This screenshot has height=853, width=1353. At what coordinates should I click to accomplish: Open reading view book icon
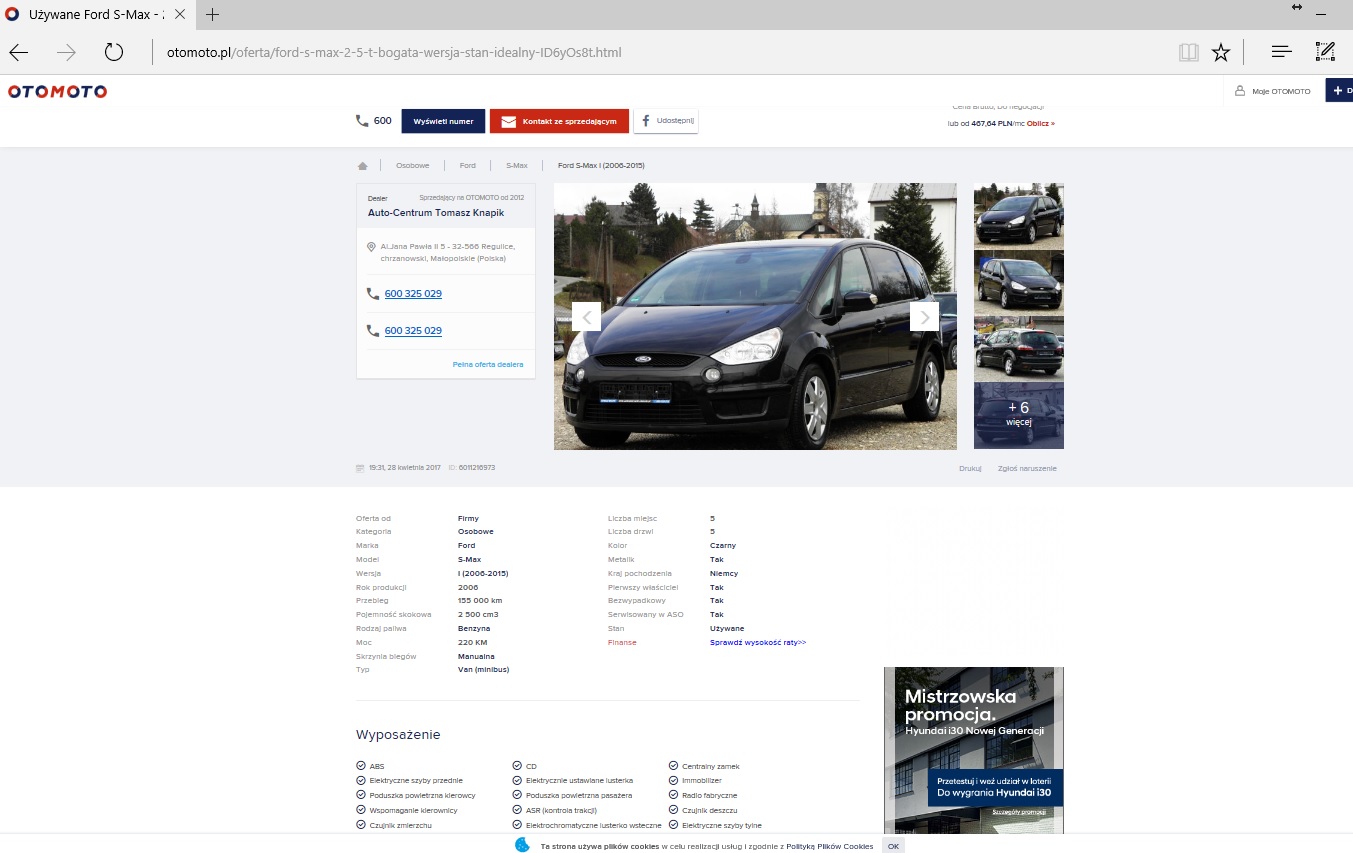1188,52
